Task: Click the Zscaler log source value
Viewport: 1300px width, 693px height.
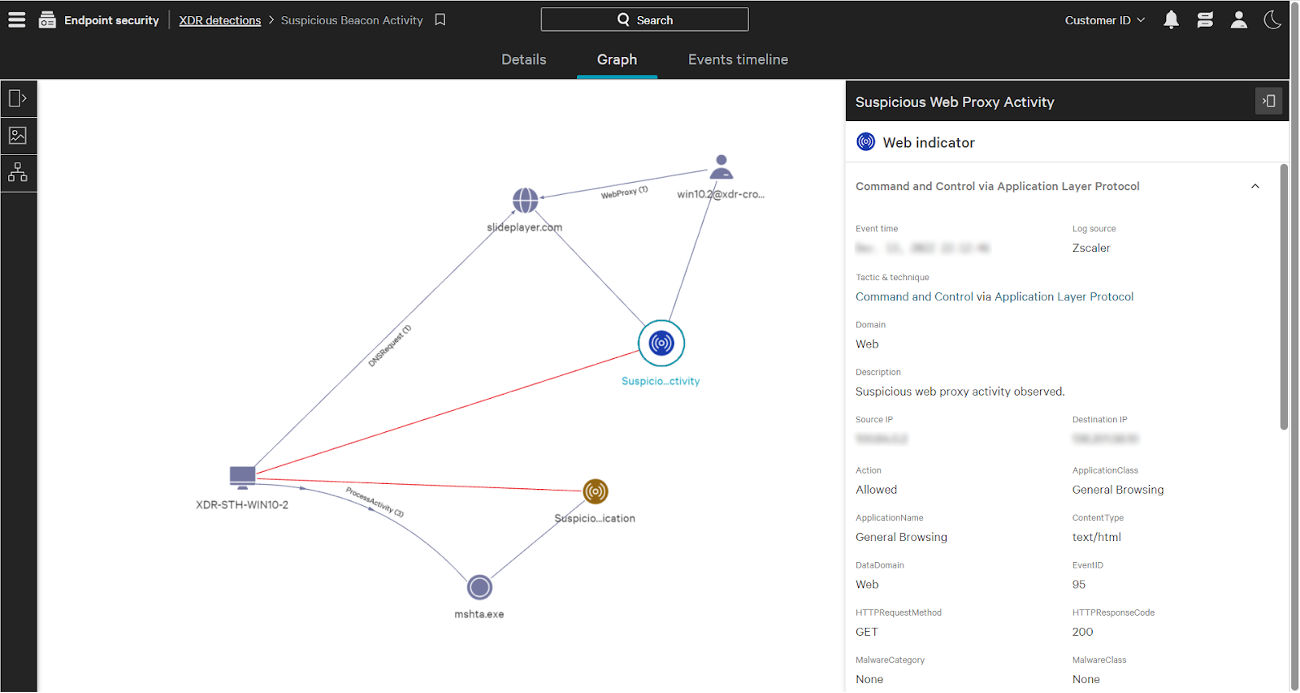Action: click(x=1091, y=248)
